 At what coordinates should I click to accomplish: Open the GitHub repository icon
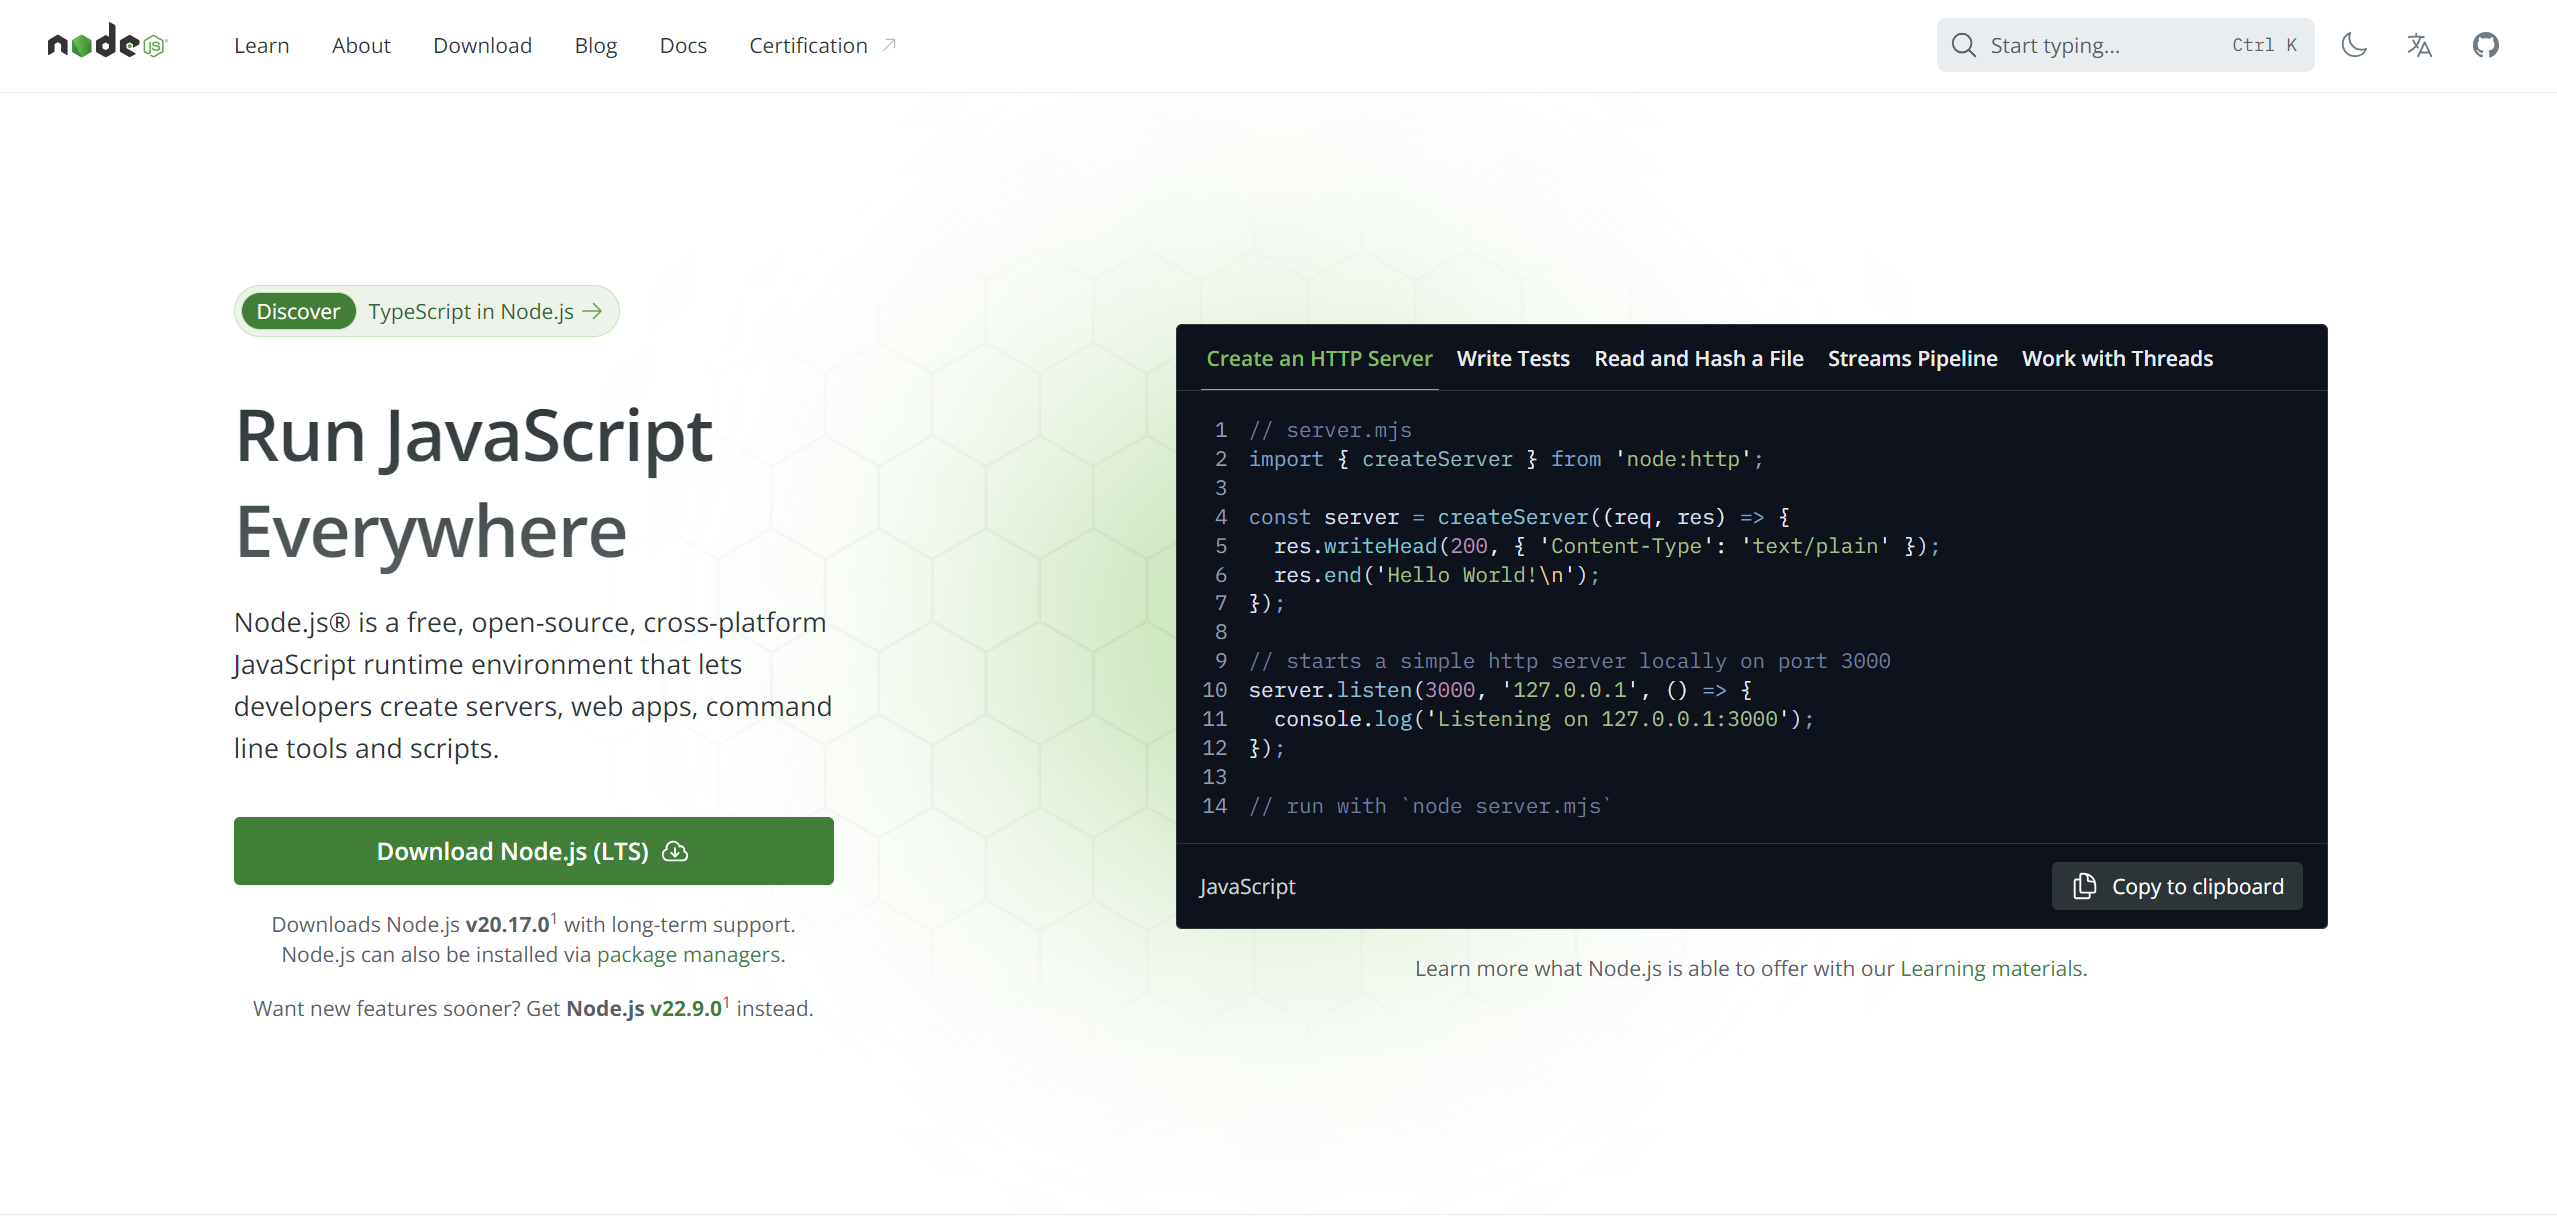tap(2485, 45)
